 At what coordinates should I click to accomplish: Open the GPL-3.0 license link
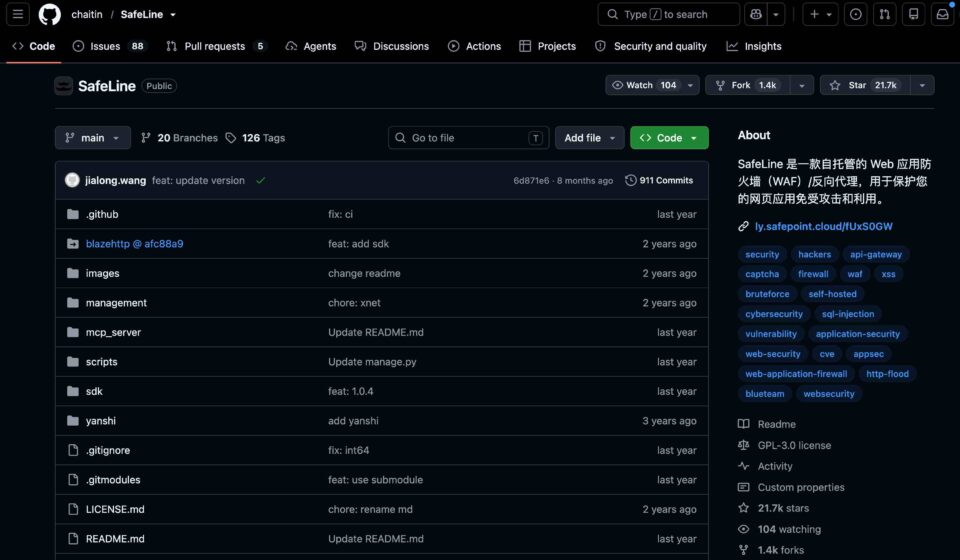point(794,445)
